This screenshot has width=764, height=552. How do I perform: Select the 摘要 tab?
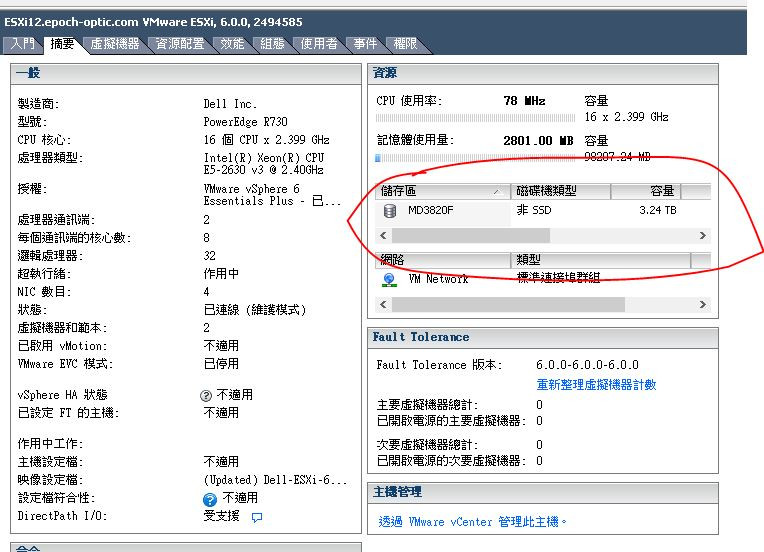point(62,44)
